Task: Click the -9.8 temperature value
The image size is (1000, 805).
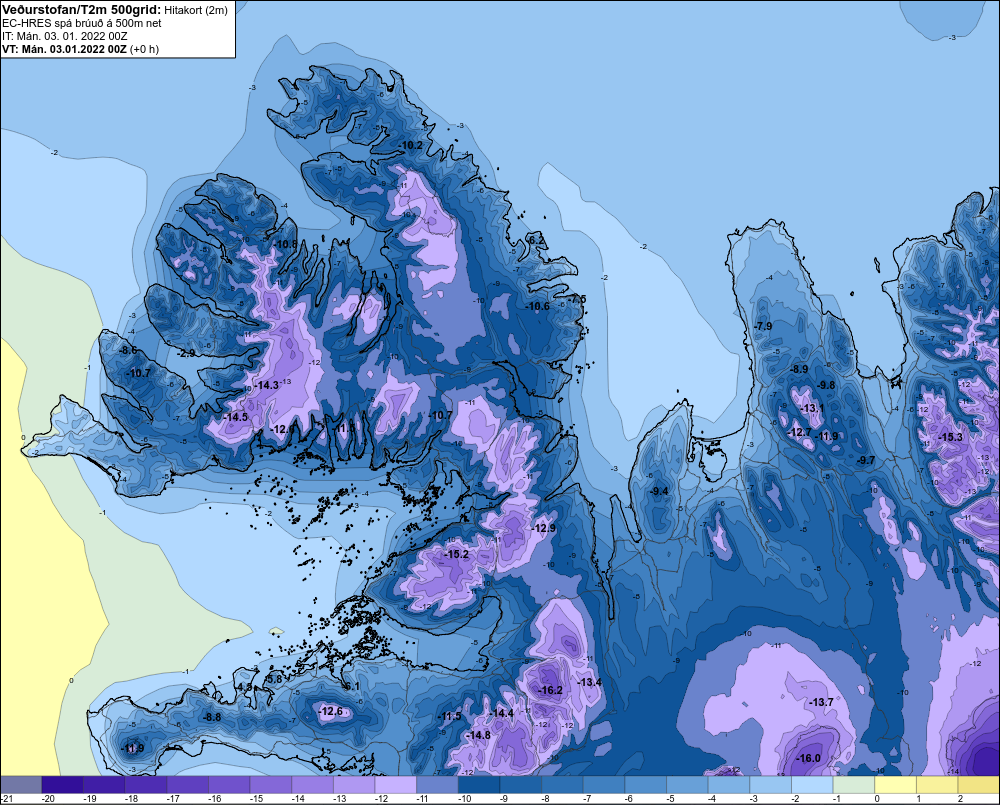Action: click(x=826, y=385)
